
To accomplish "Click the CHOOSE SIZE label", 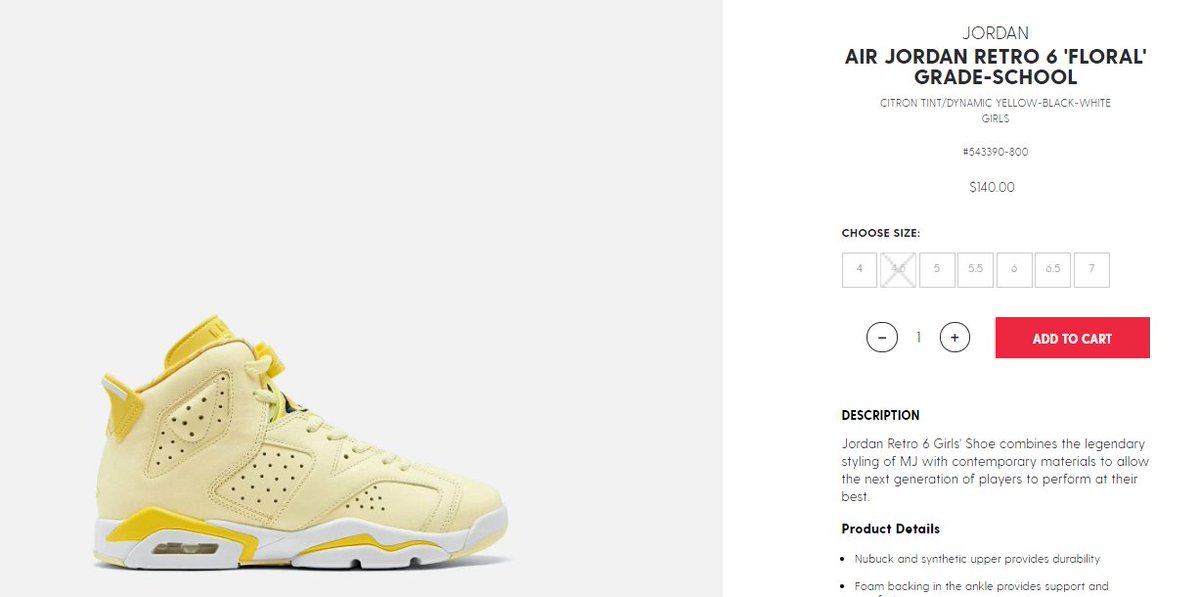I will click(880, 233).
